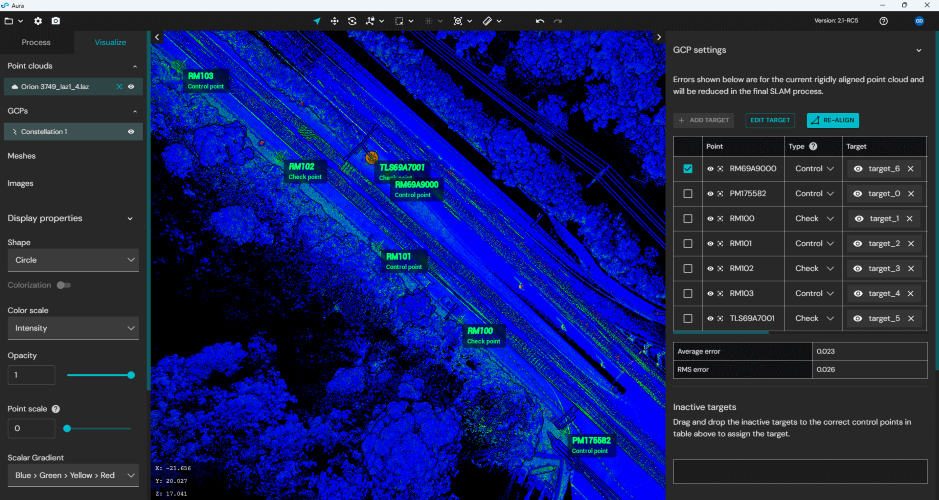This screenshot has height=500, width=939.
Task: Open the Color scale Intensity dropdown
Action: pyautogui.click(x=73, y=328)
